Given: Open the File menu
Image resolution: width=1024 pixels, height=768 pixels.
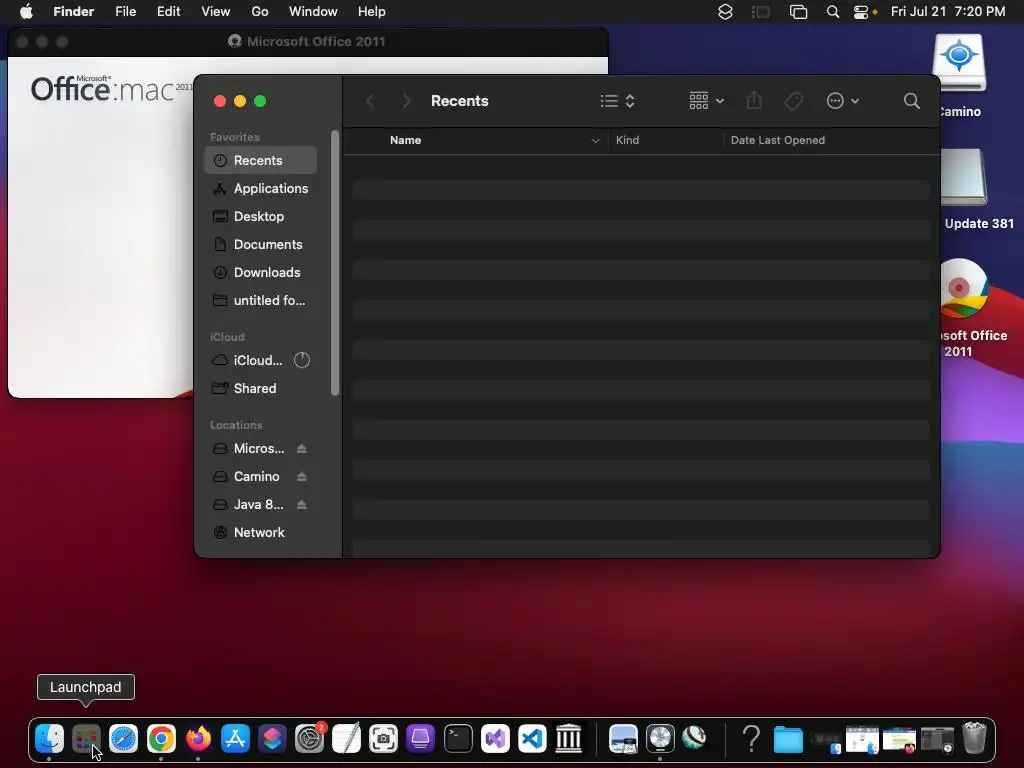Looking at the screenshot, I should pos(125,12).
